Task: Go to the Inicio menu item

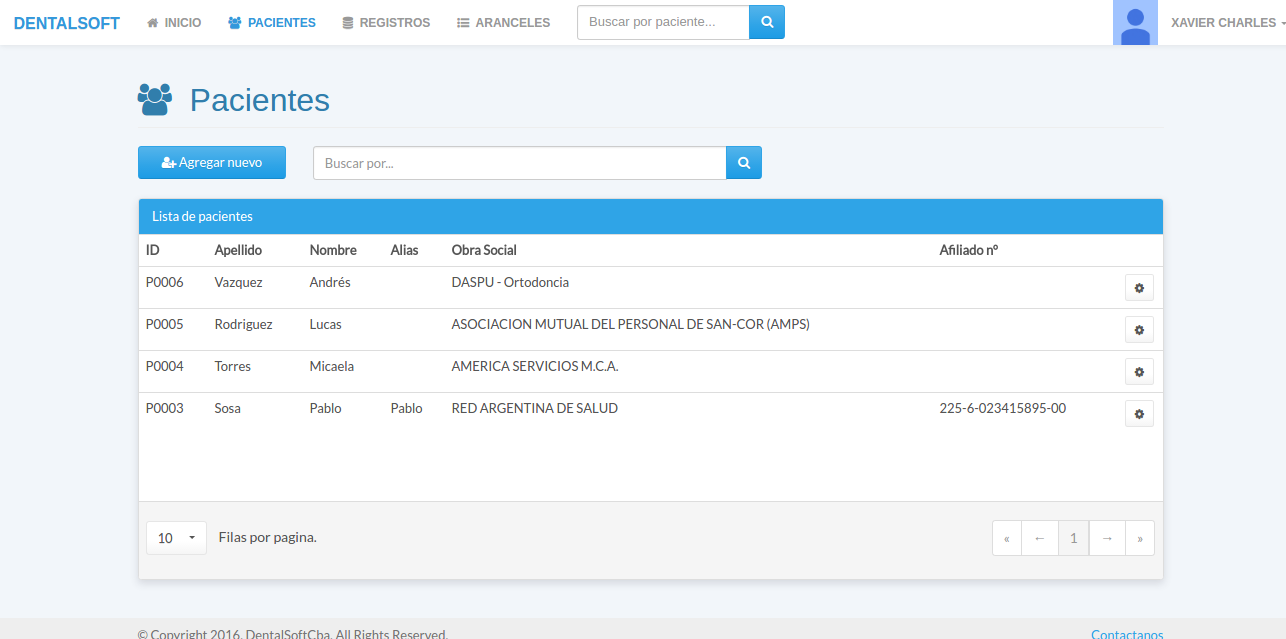Action: pyautogui.click(x=174, y=23)
